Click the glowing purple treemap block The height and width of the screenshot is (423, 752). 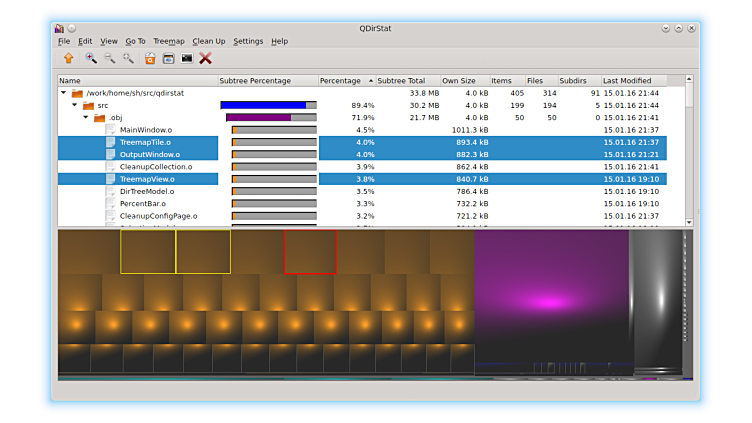tap(548, 300)
